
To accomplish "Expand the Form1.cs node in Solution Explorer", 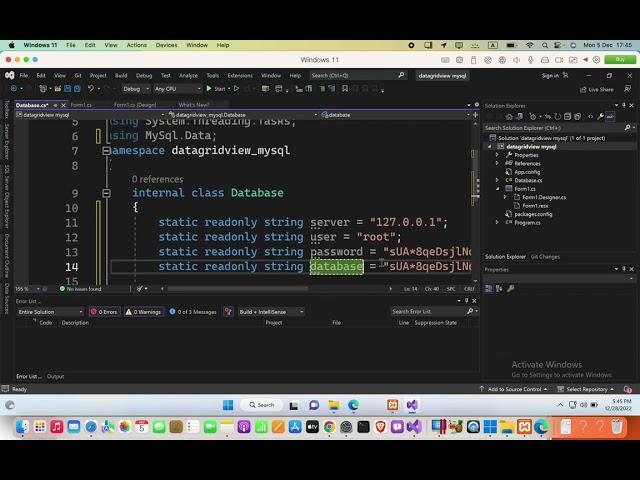I will tap(498, 188).
